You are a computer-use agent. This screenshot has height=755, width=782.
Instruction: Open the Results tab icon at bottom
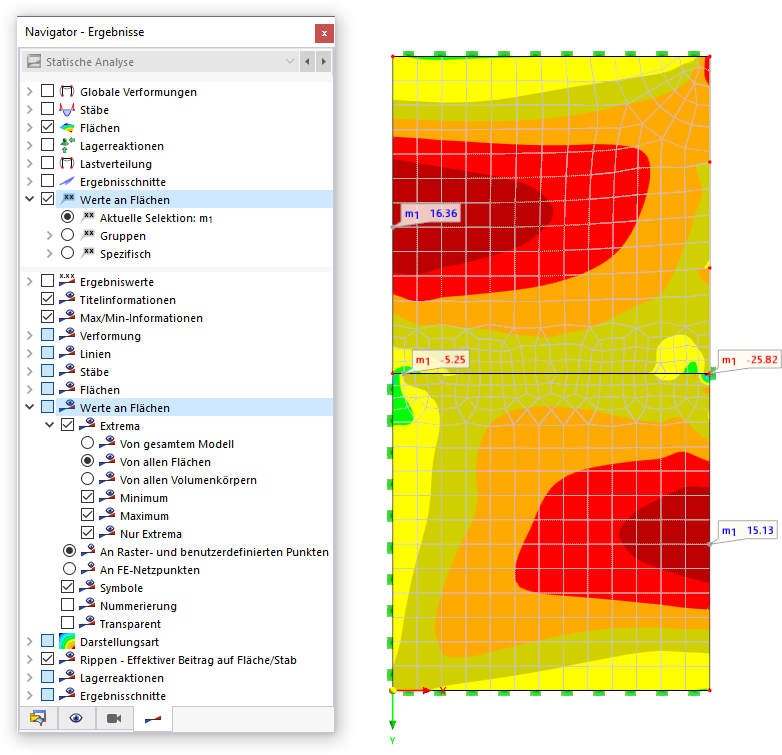coord(153,719)
